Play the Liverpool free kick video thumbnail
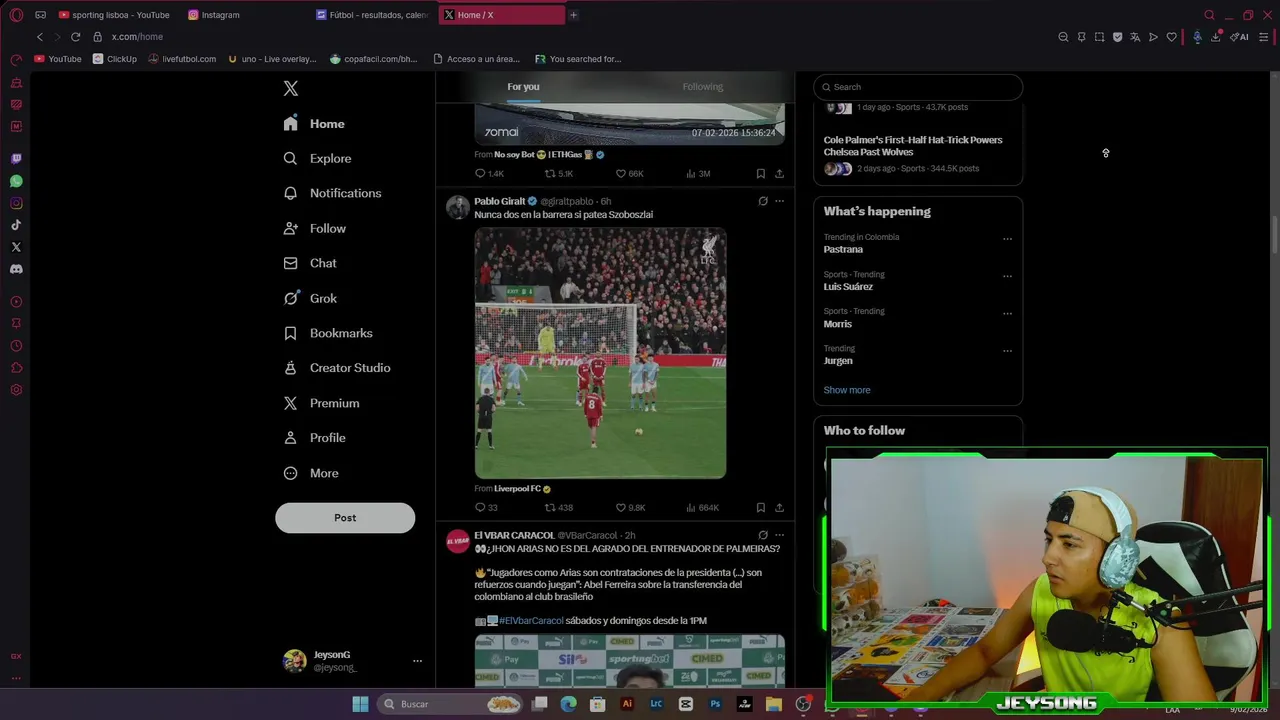This screenshot has height=720, width=1280. pyautogui.click(x=600, y=353)
